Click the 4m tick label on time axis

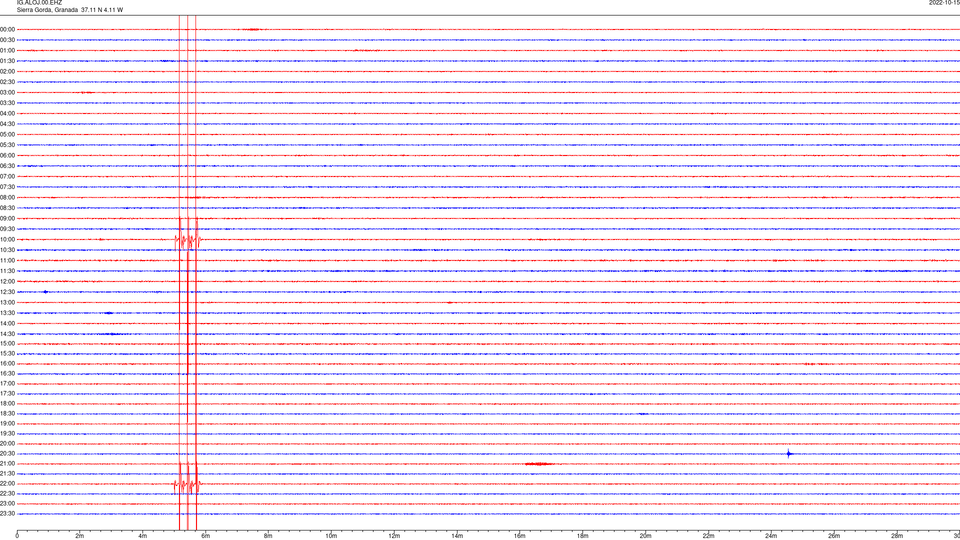(143, 536)
